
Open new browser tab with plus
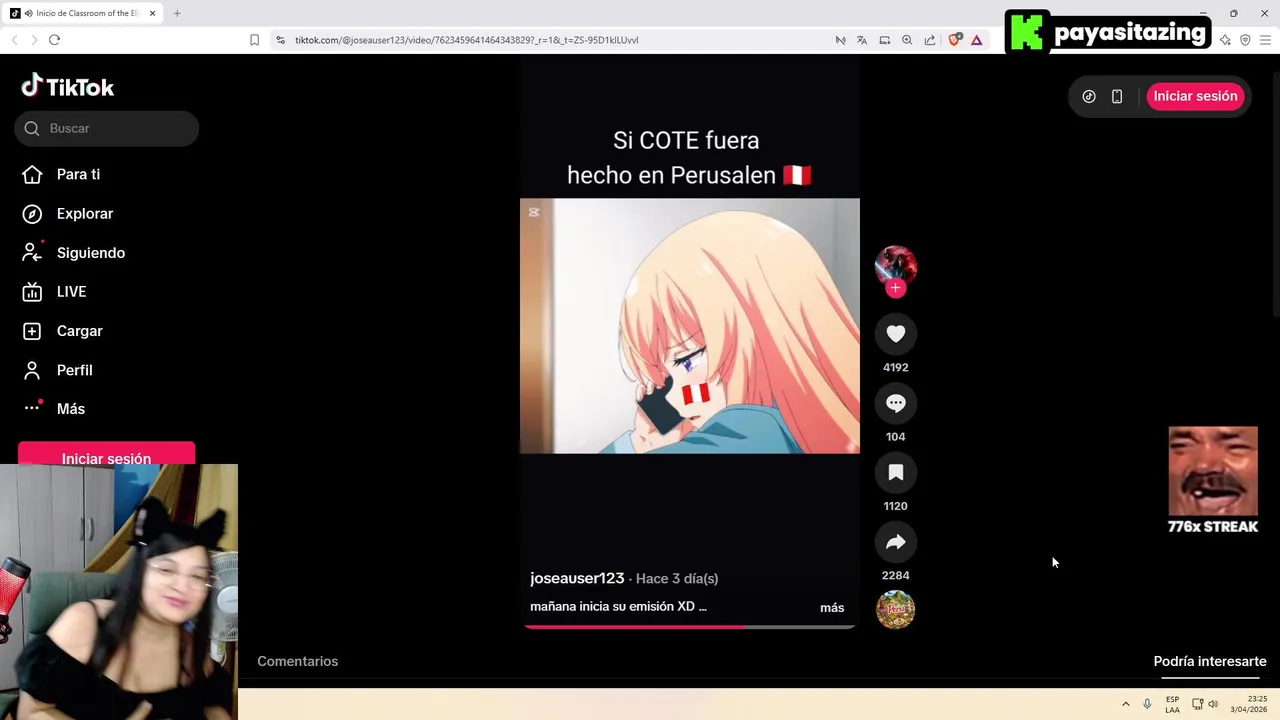coord(177,13)
